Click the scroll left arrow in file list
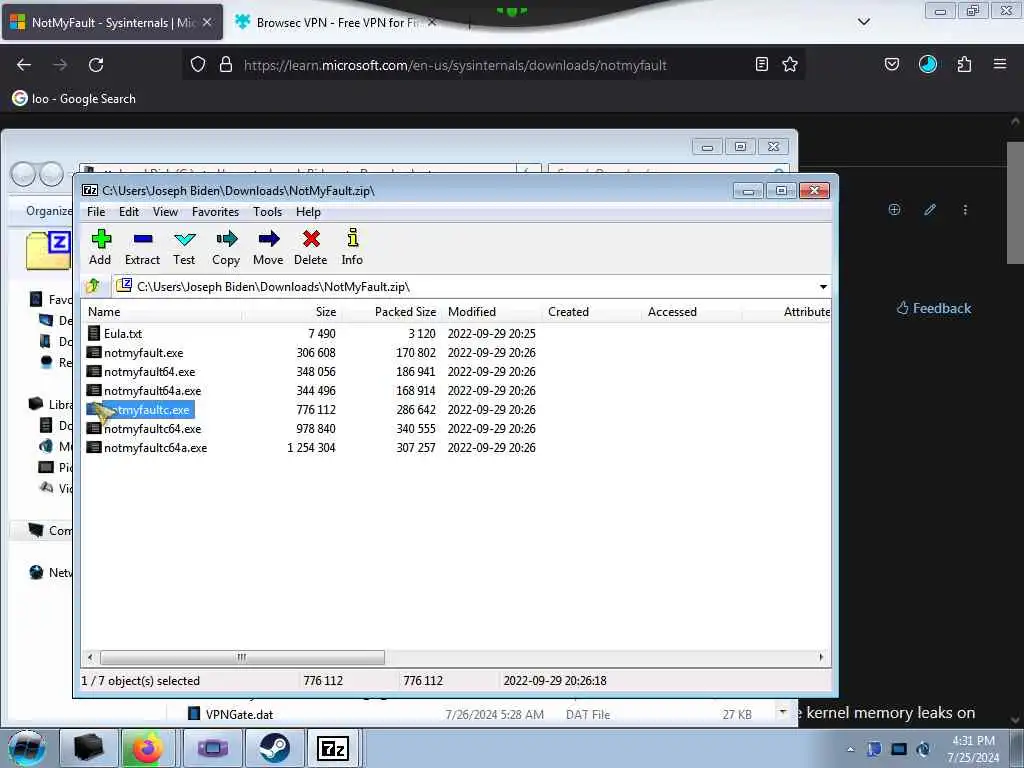Viewport: 1024px width, 768px height. pos(90,657)
